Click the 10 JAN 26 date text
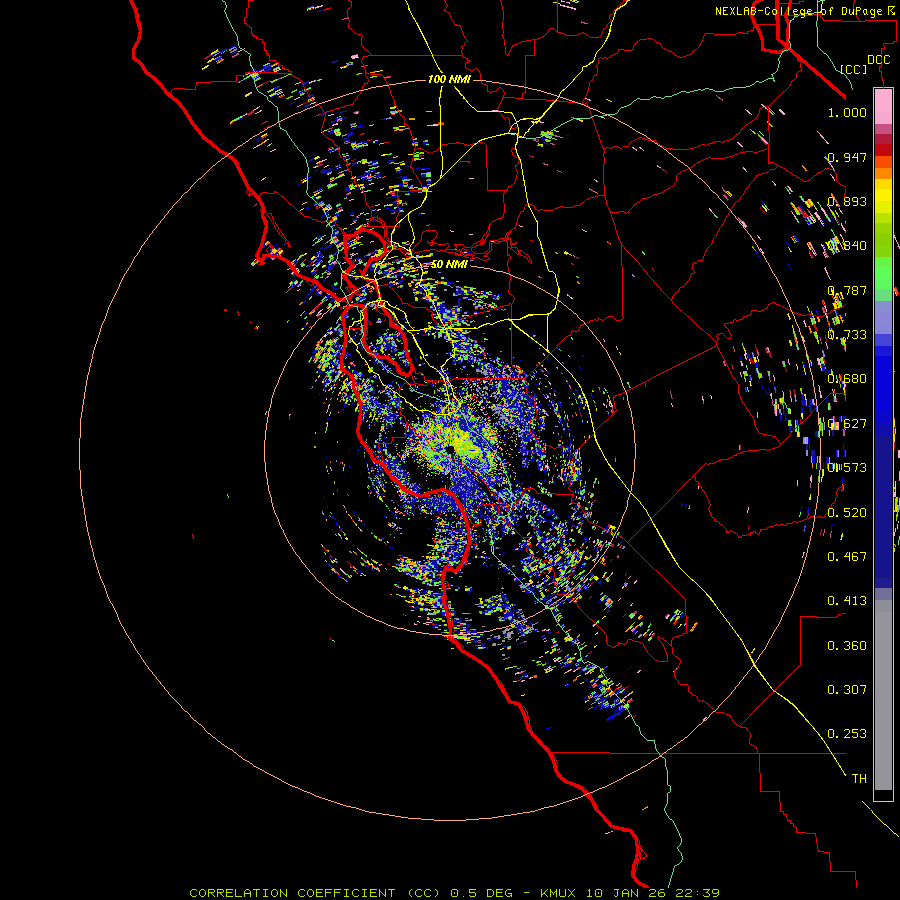This screenshot has height=900, width=900. click(x=628, y=893)
